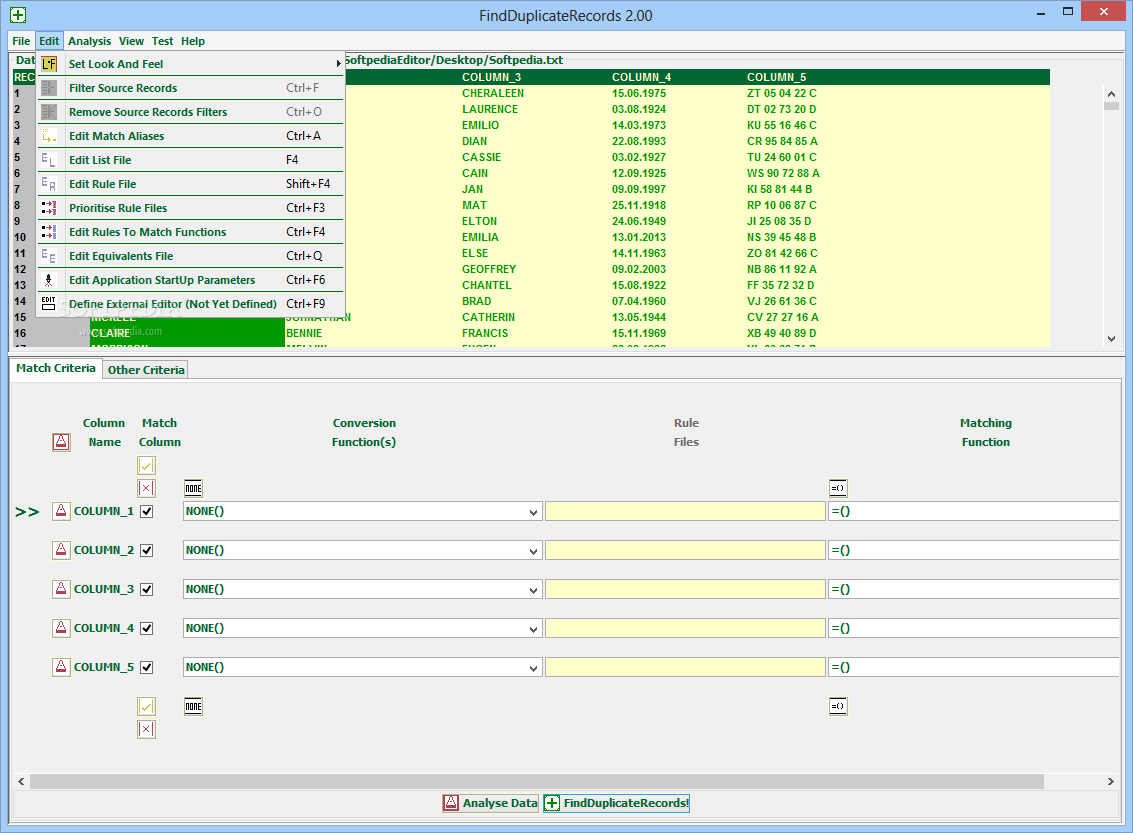The width and height of the screenshot is (1133, 833).
Task: Click the data table scroll up arrow
Action: click(1111, 94)
